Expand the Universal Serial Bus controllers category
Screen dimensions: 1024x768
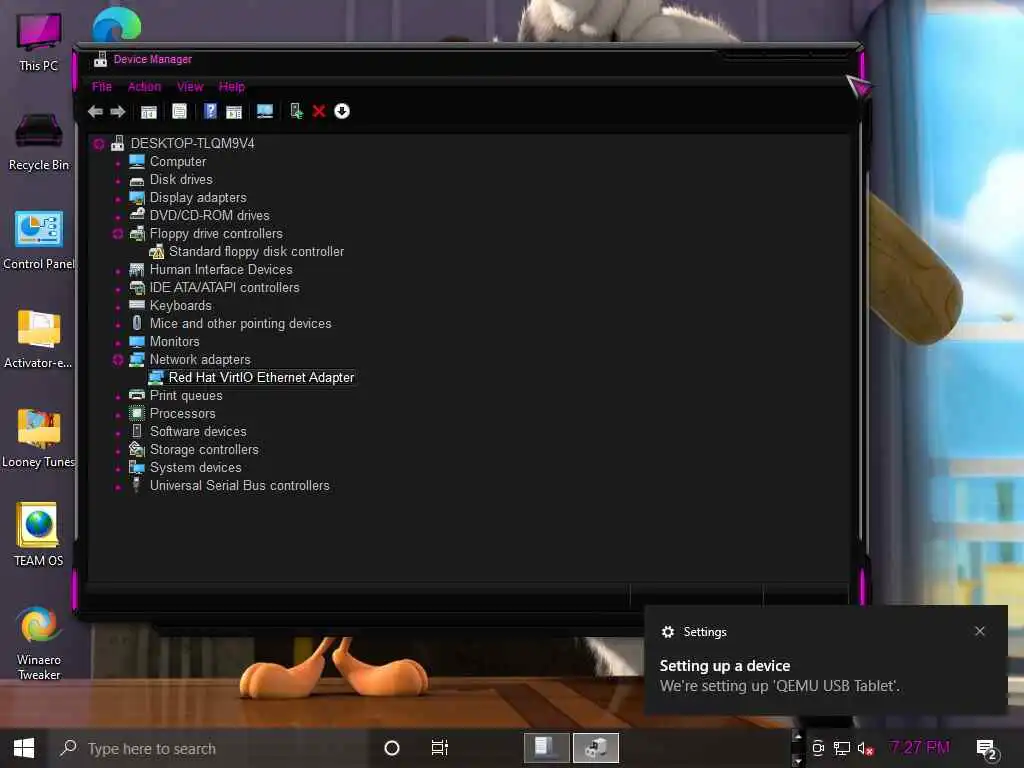[118, 487]
